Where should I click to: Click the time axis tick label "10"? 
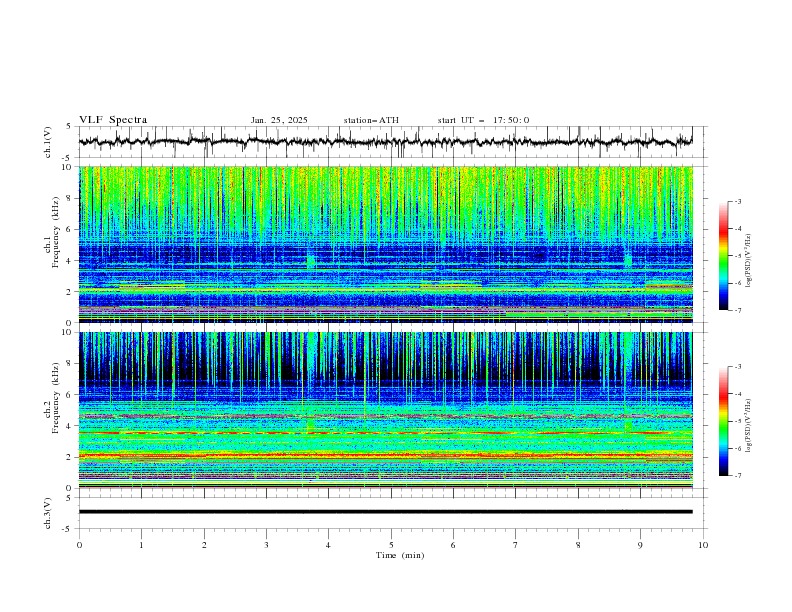[x=703, y=545]
